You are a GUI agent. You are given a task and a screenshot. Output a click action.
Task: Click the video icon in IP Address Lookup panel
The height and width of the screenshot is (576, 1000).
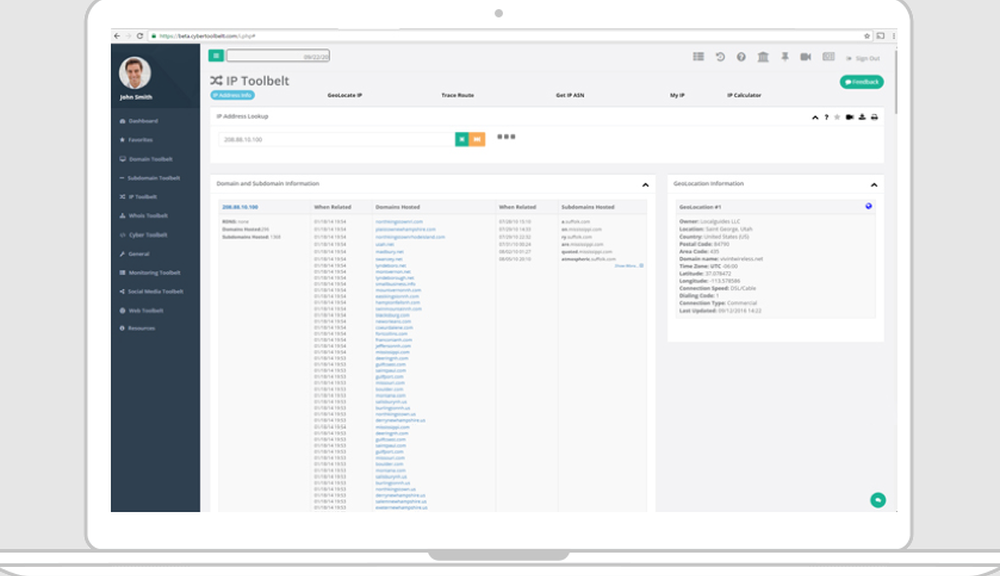click(849, 117)
